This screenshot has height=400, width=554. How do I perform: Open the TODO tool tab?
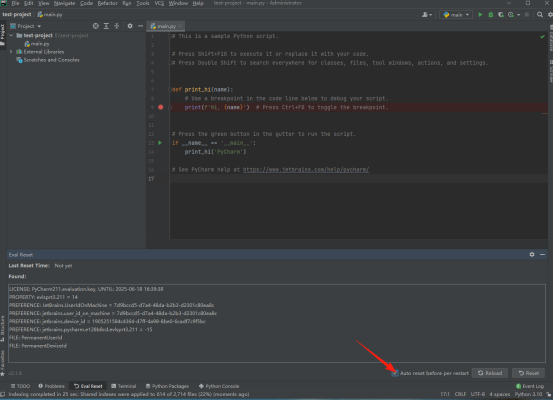coord(20,386)
